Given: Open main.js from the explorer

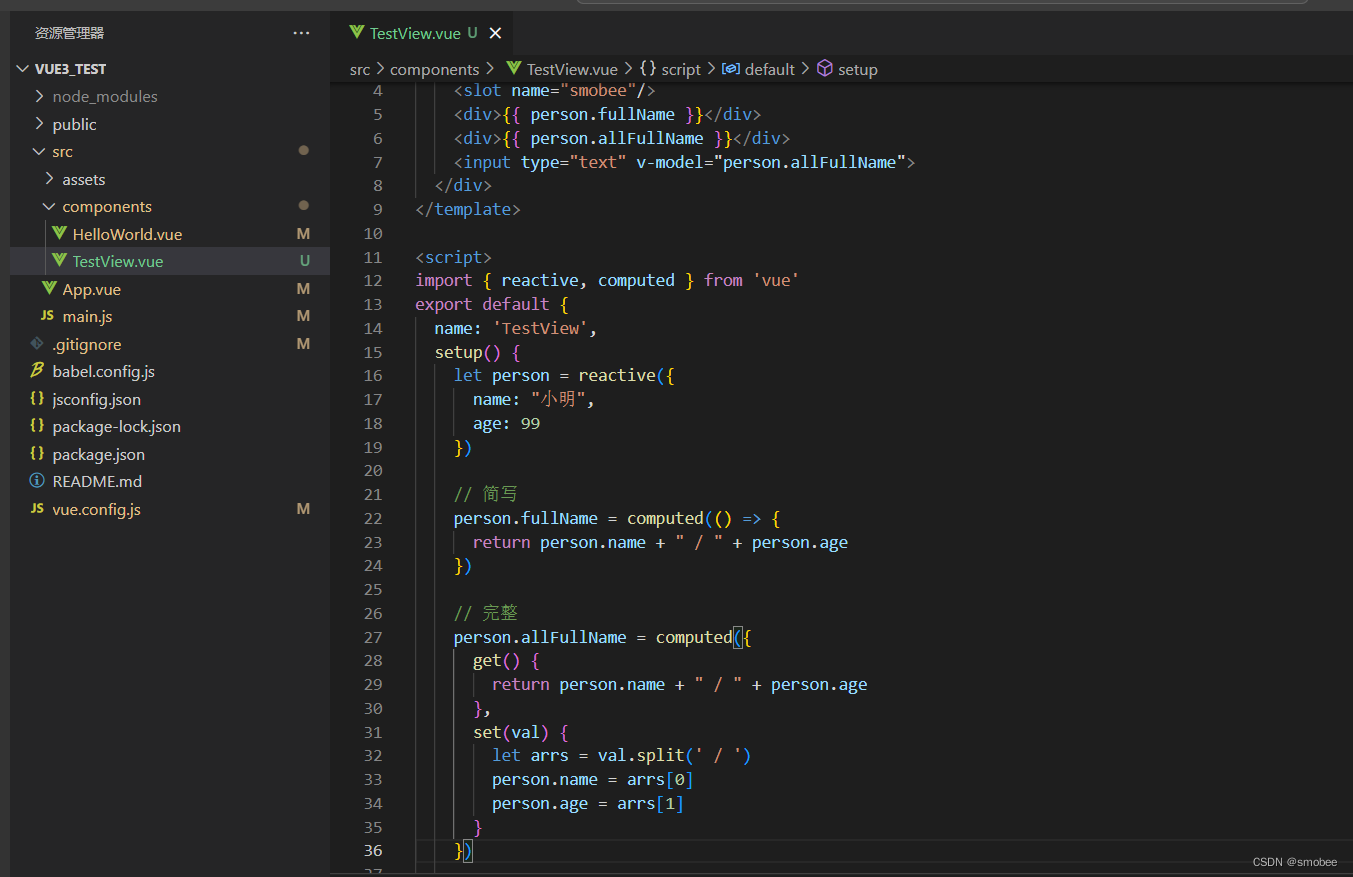Looking at the screenshot, I should (x=87, y=316).
